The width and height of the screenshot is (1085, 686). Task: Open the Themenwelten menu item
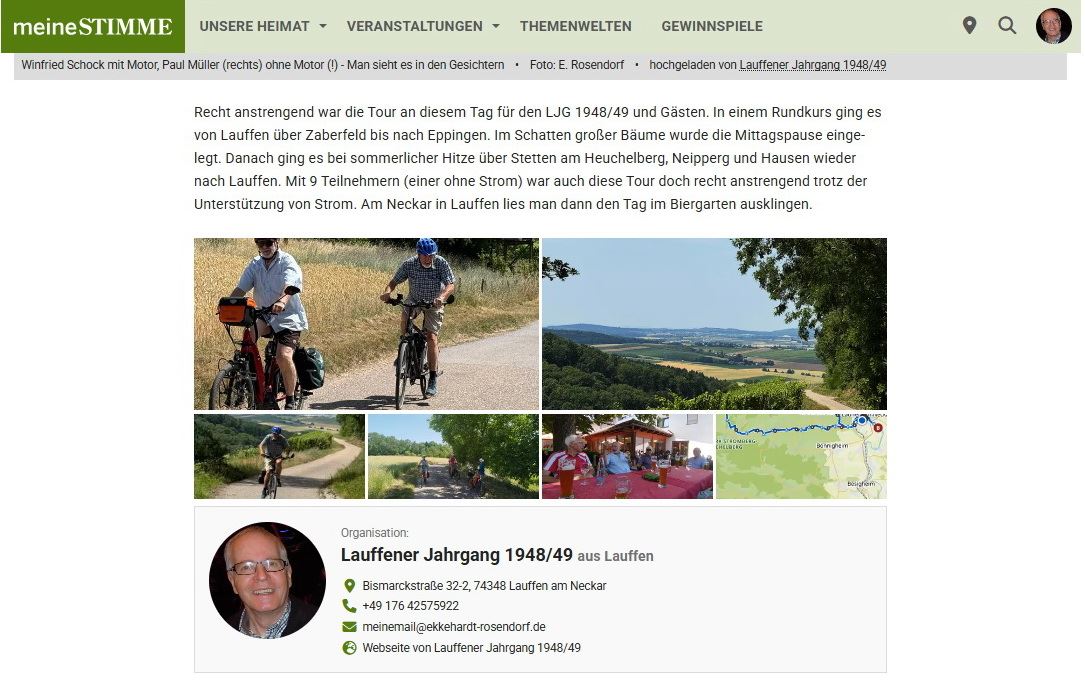(x=576, y=26)
